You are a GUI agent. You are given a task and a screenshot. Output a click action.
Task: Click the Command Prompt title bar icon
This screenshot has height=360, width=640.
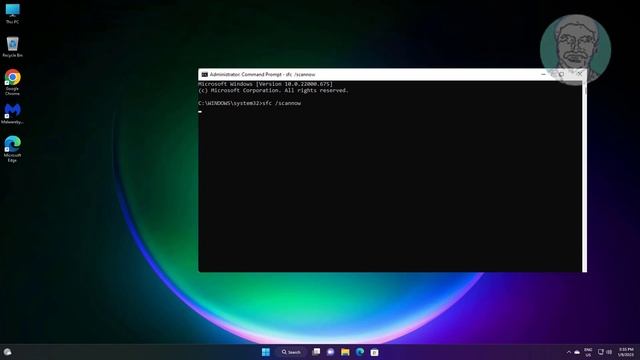(204, 75)
